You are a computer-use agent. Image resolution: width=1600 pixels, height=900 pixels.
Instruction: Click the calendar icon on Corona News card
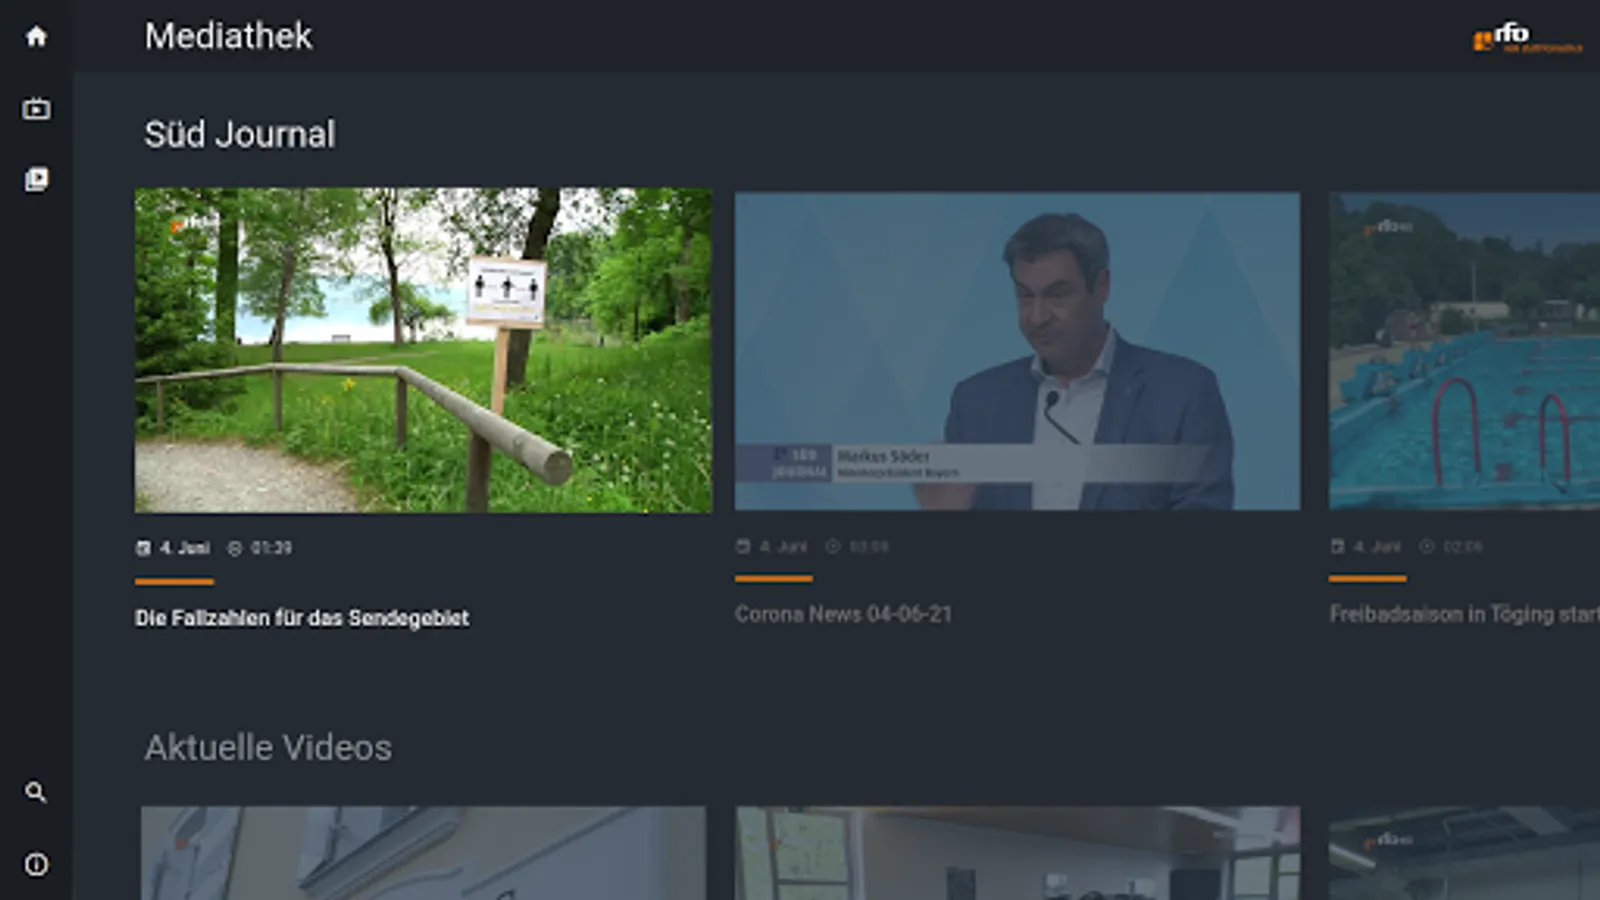coord(743,546)
